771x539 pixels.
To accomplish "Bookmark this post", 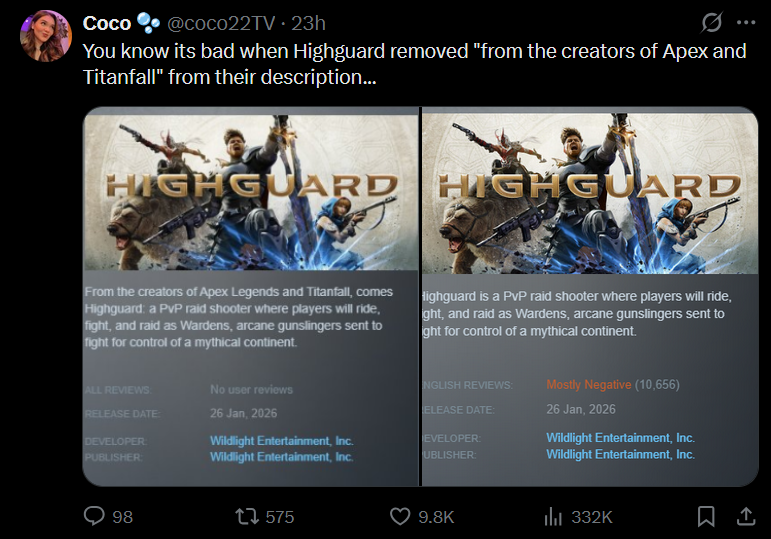I will pos(706,516).
